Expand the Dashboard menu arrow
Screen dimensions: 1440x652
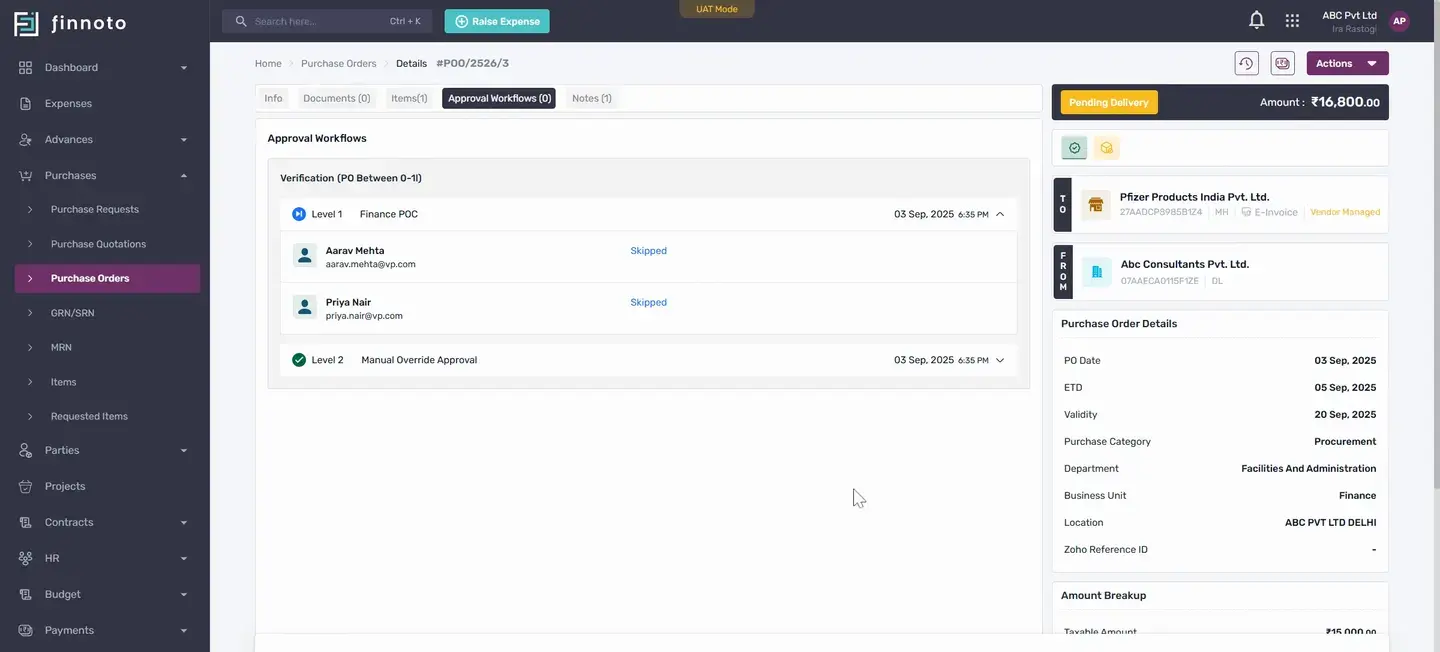pos(184,68)
